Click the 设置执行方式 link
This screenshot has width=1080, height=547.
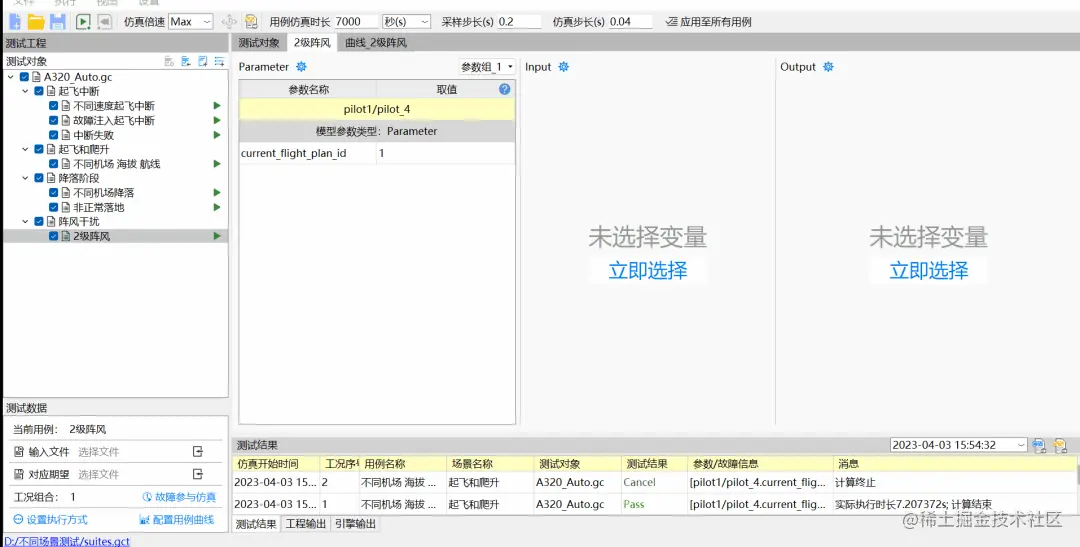[x=50, y=519]
